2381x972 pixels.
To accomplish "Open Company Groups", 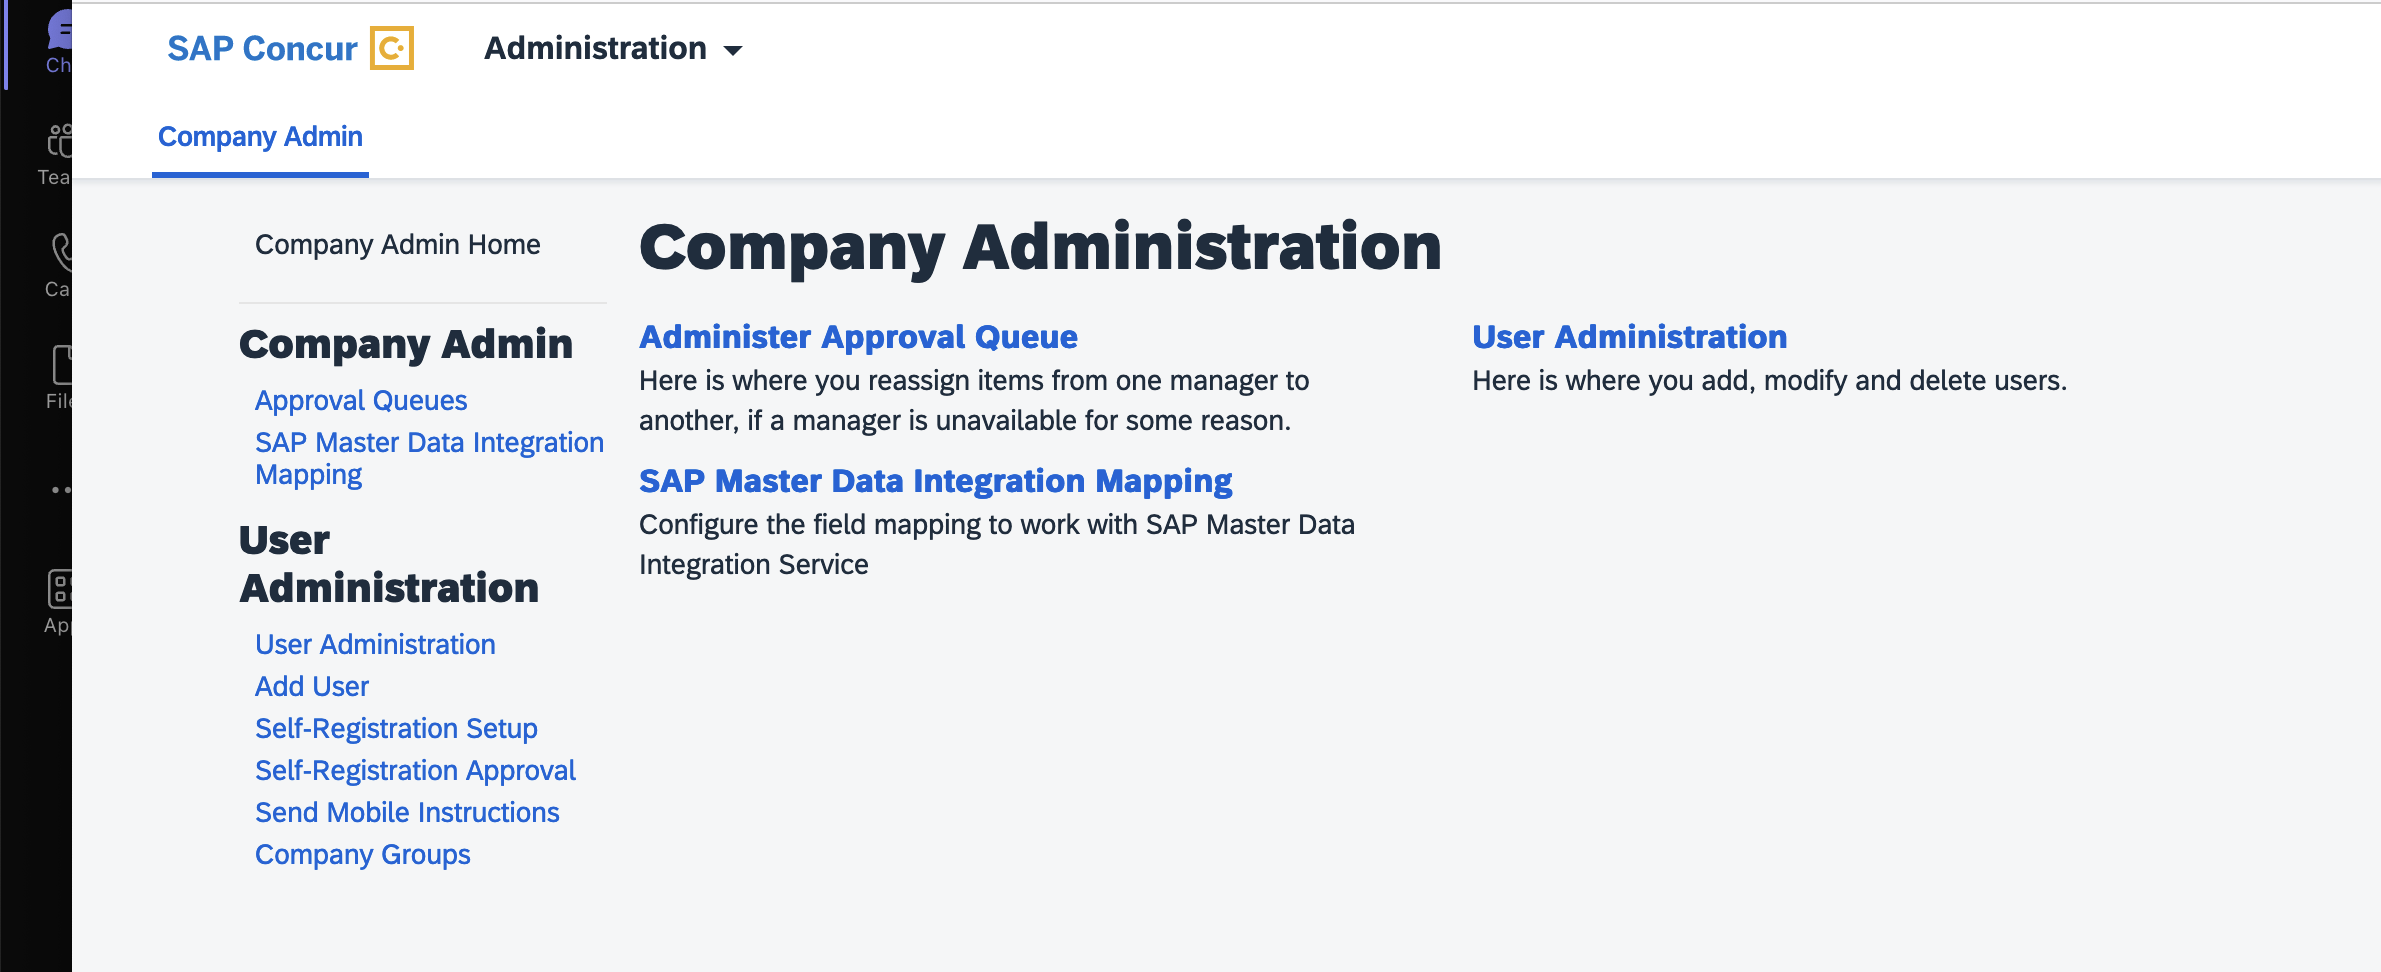I will click(x=363, y=854).
